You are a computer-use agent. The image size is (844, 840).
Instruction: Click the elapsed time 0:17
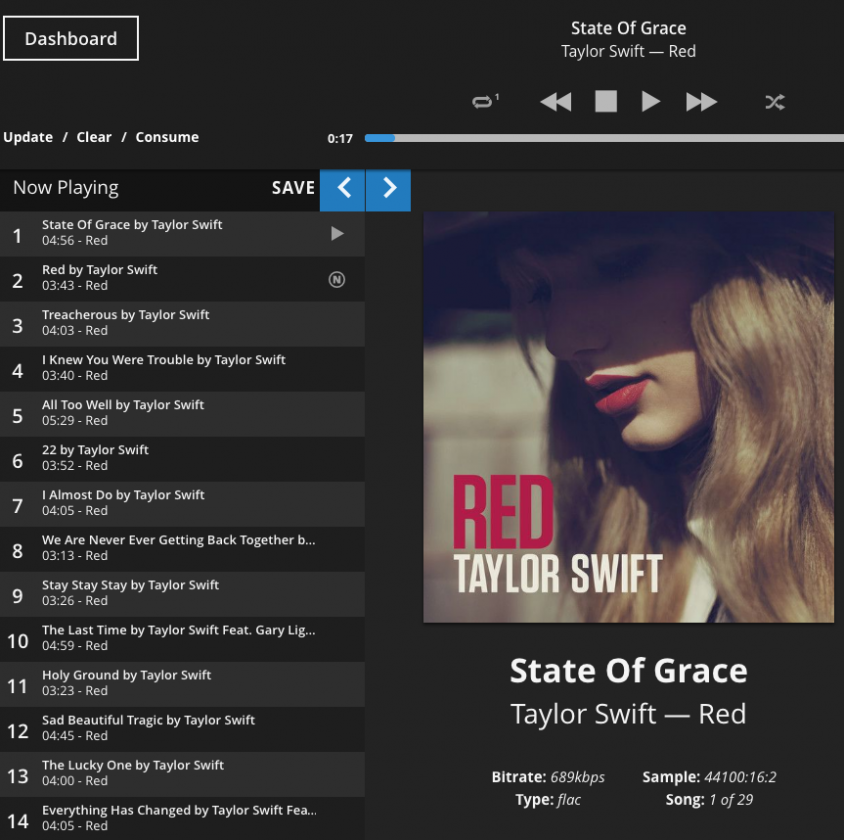[340, 139]
